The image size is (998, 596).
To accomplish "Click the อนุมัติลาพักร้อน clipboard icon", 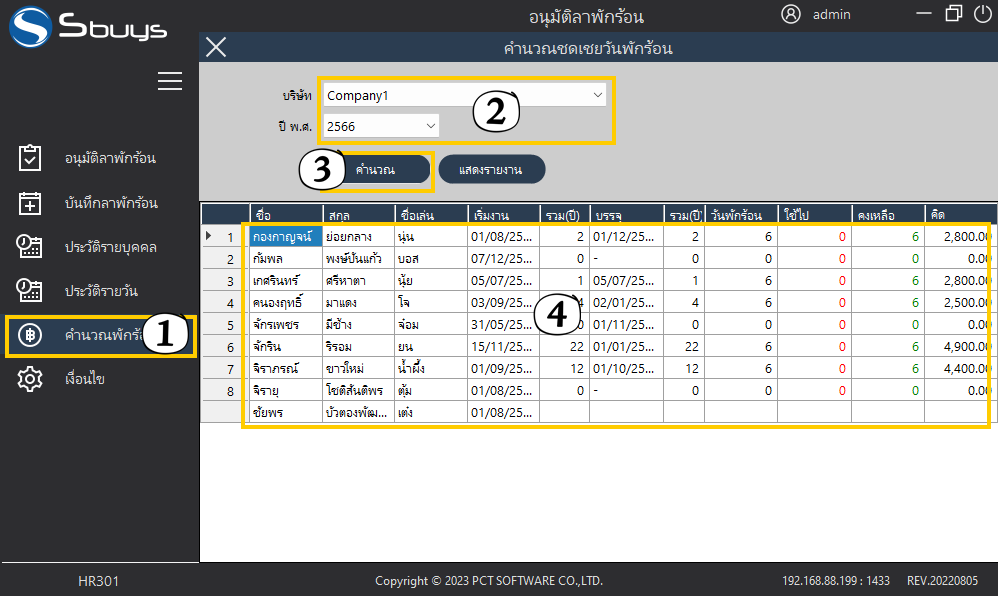I will 30,158.
